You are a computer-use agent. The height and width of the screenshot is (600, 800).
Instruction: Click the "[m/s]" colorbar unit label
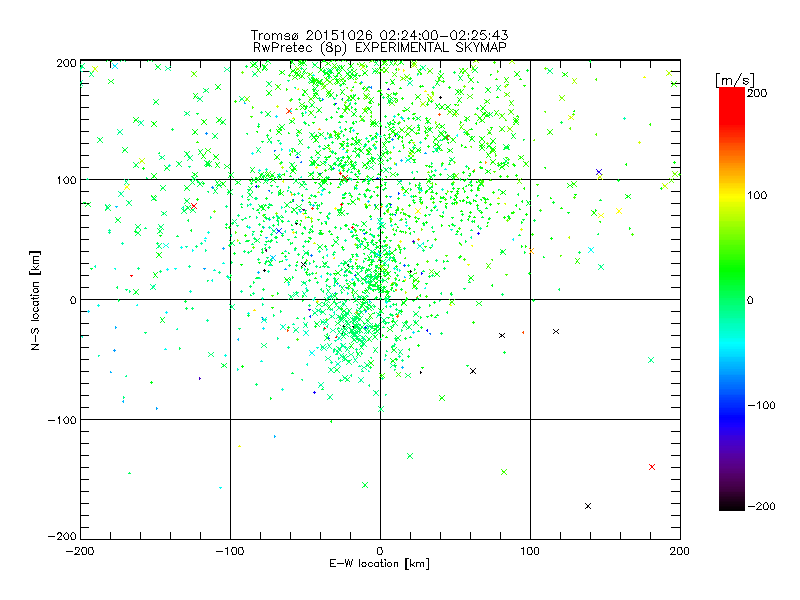coord(734,80)
